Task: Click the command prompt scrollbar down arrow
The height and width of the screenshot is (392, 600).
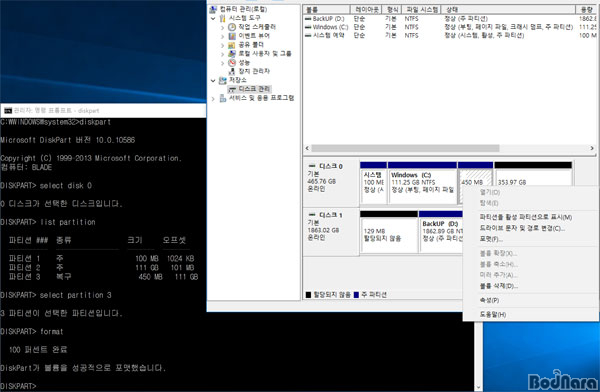Action: pos(478,387)
